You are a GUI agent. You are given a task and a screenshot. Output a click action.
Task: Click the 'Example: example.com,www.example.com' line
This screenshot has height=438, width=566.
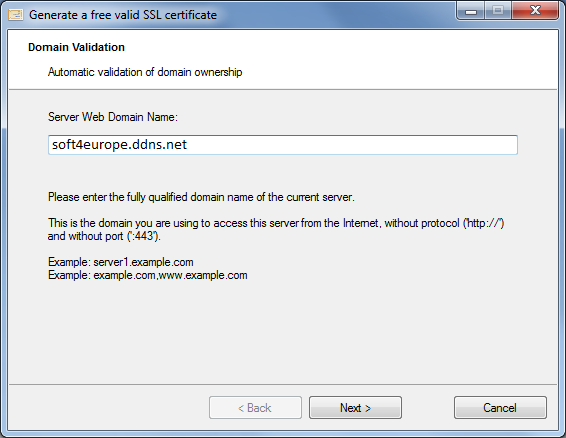(x=148, y=275)
